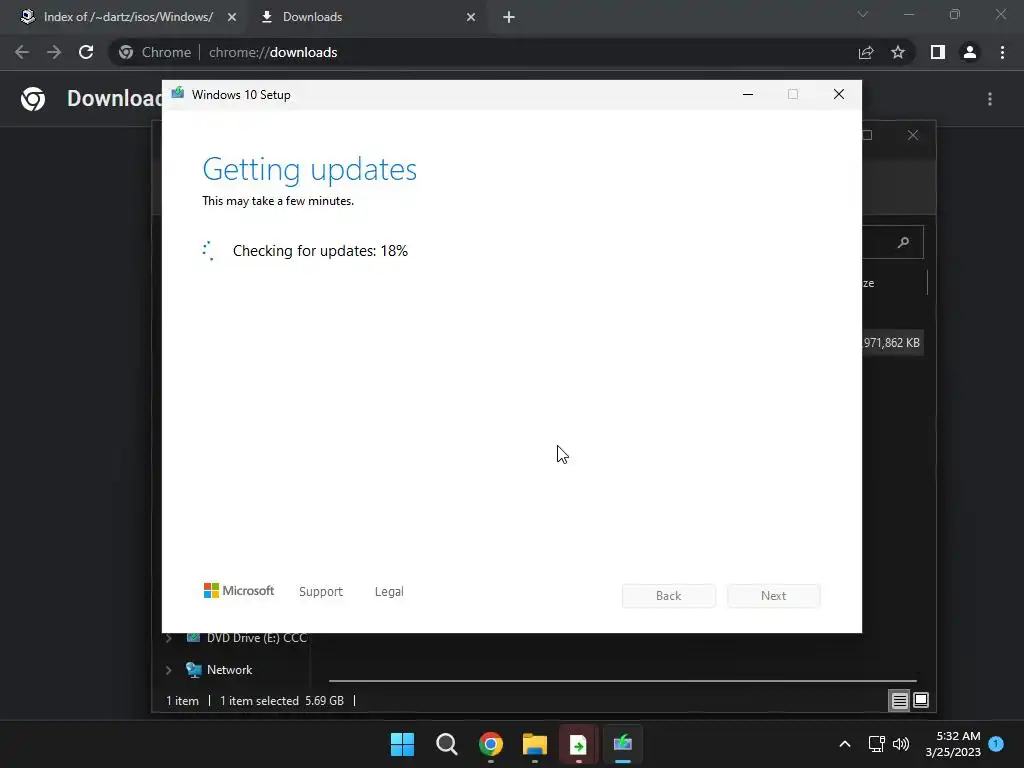Open the notification badge in the tray

[x=996, y=743]
